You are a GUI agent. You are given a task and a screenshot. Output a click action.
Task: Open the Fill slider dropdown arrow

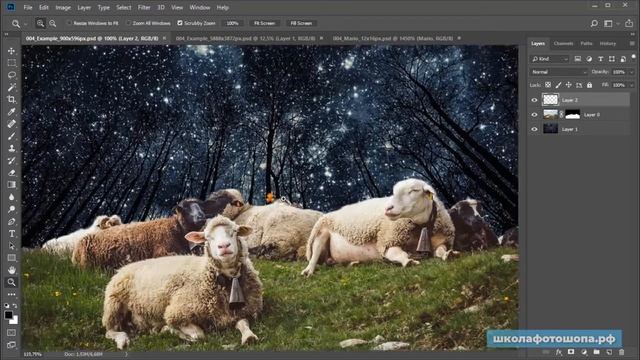point(631,85)
